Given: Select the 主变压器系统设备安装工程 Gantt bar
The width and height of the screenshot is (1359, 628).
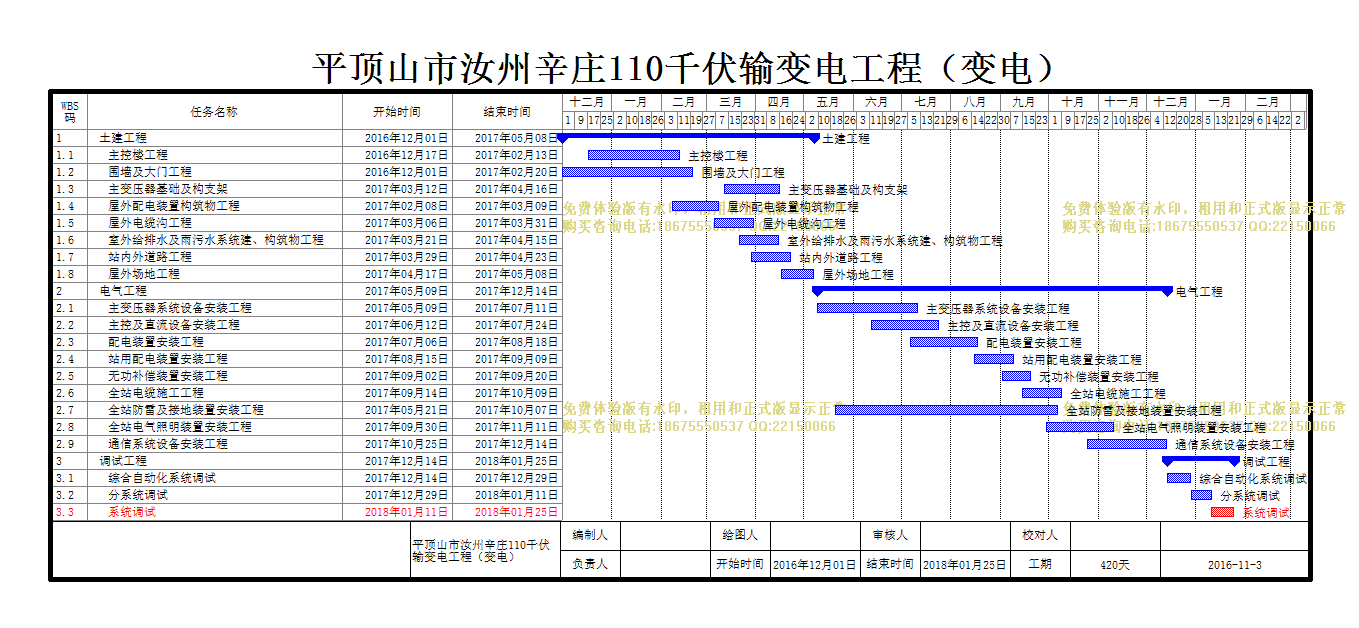Looking at the screenshot, I should point(868,308).
